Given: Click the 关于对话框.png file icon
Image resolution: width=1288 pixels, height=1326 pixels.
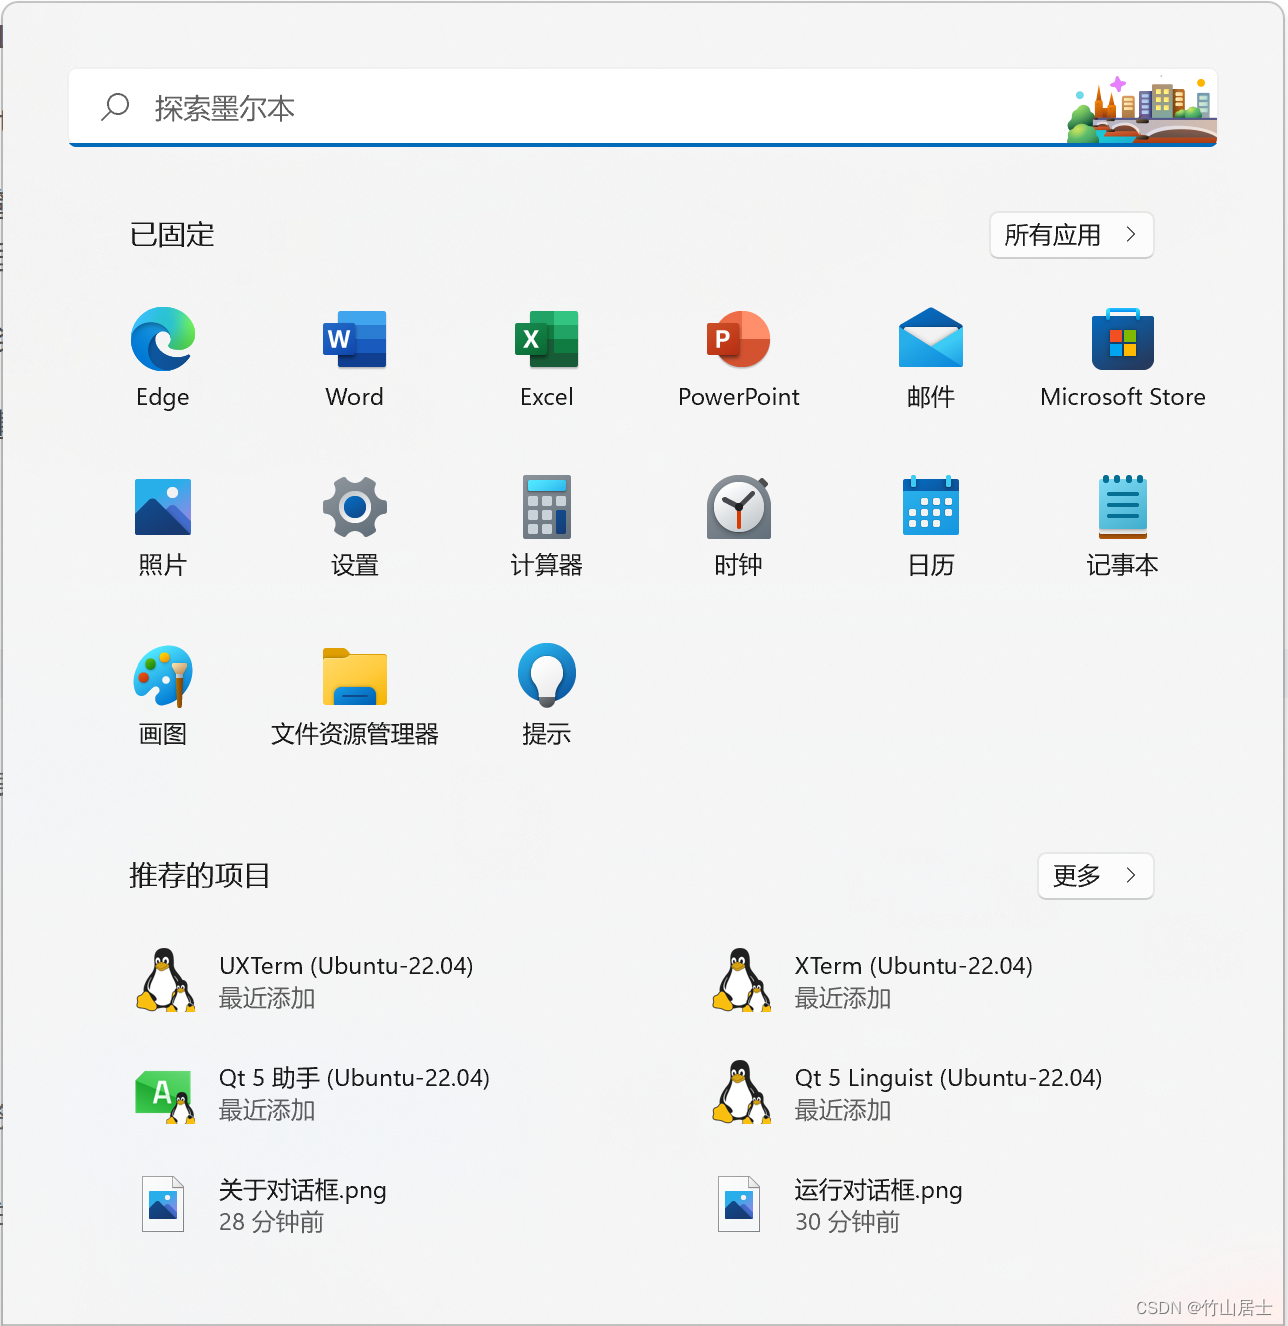Looking at the screenshot, I should [163, 1204].
